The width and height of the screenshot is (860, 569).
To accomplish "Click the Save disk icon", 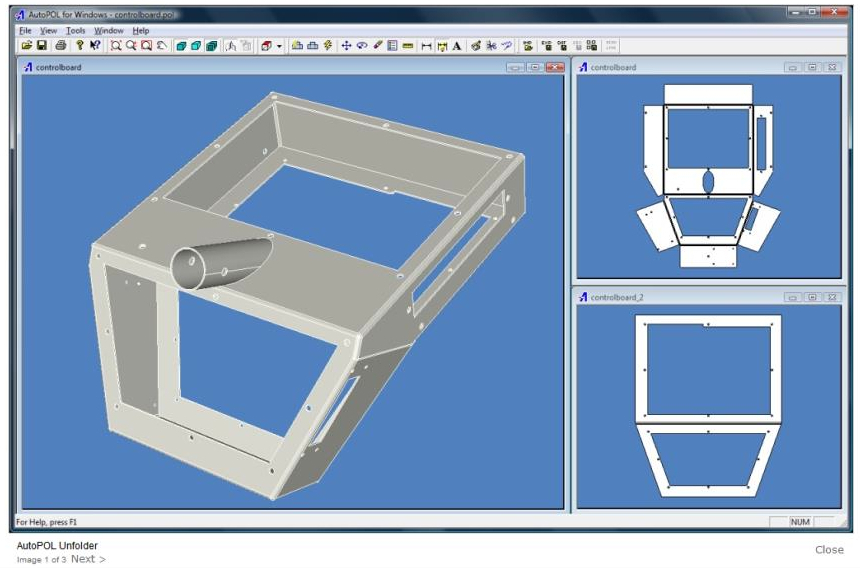I will (x=42, y=45).
